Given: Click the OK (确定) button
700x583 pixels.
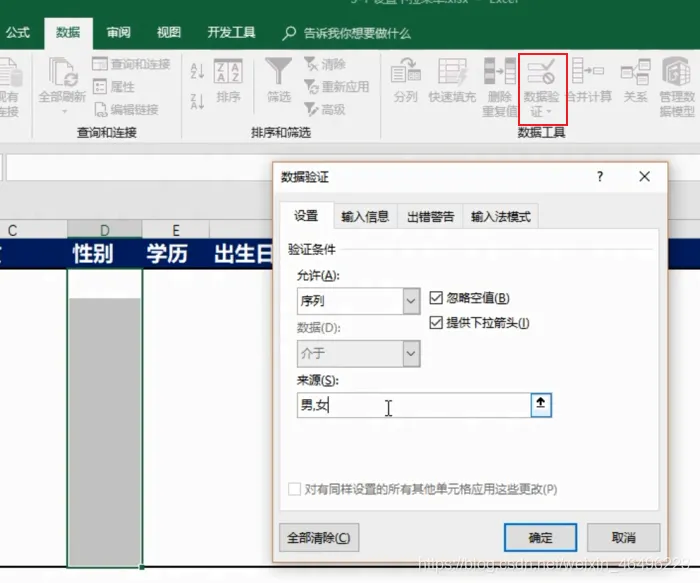Looking at the screenshot, I should pos(540,537).
